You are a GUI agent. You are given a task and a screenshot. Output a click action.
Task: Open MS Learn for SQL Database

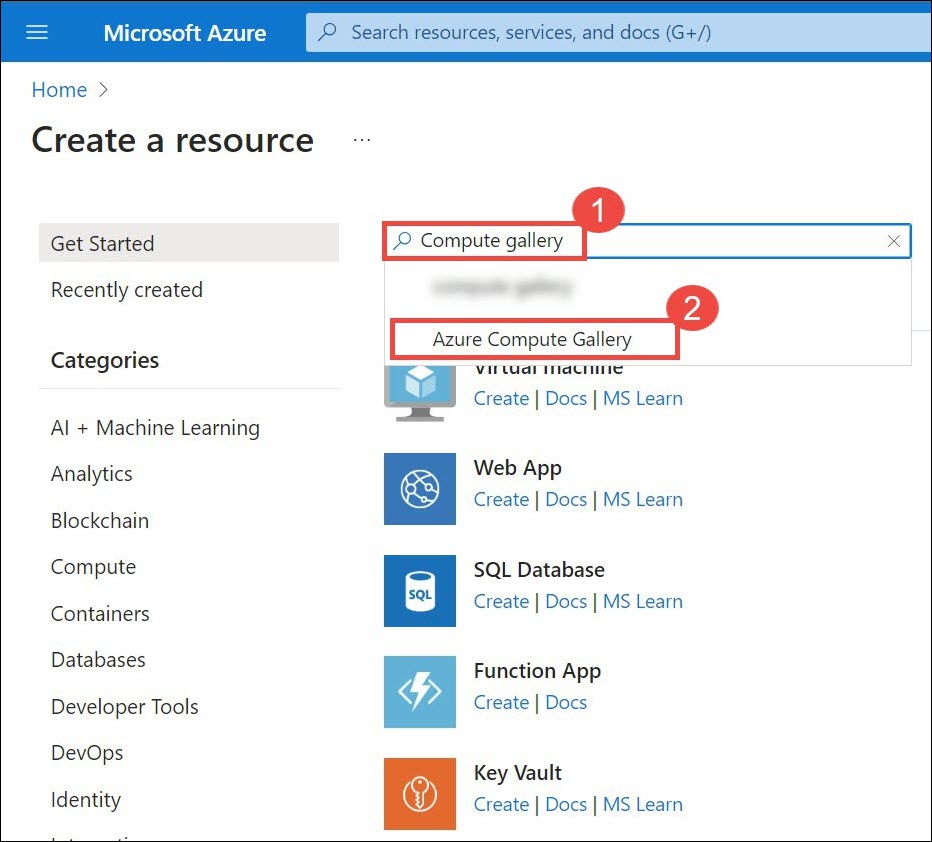[x=643, y=601]
